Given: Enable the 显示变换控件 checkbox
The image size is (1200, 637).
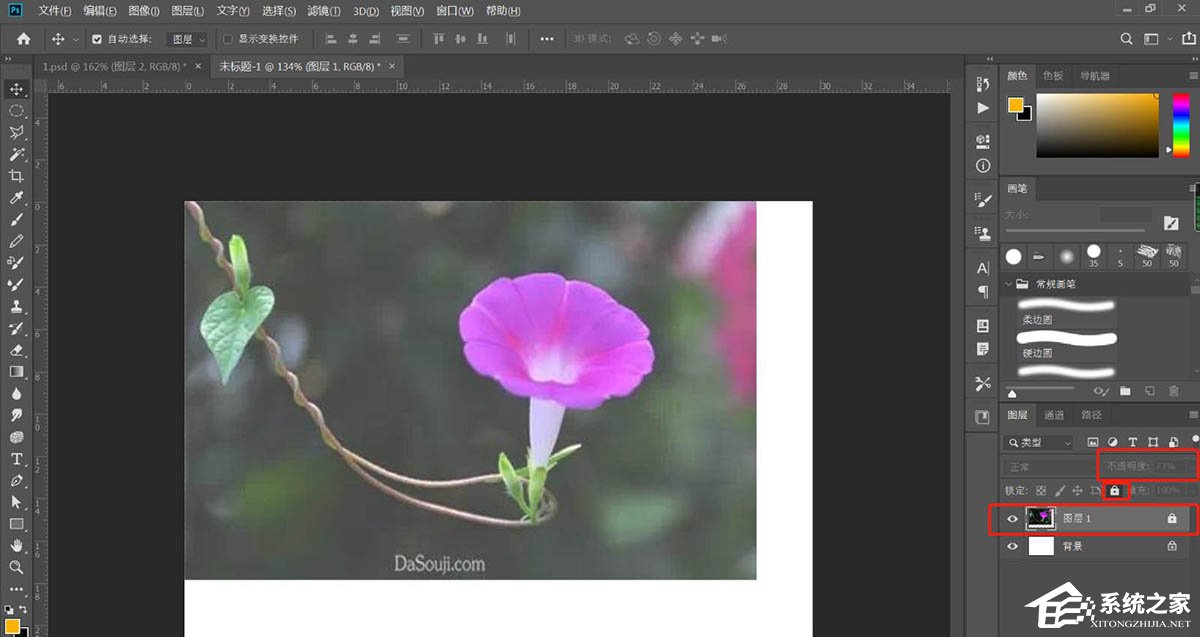Looking at the screenshot, I should [228, 40].
